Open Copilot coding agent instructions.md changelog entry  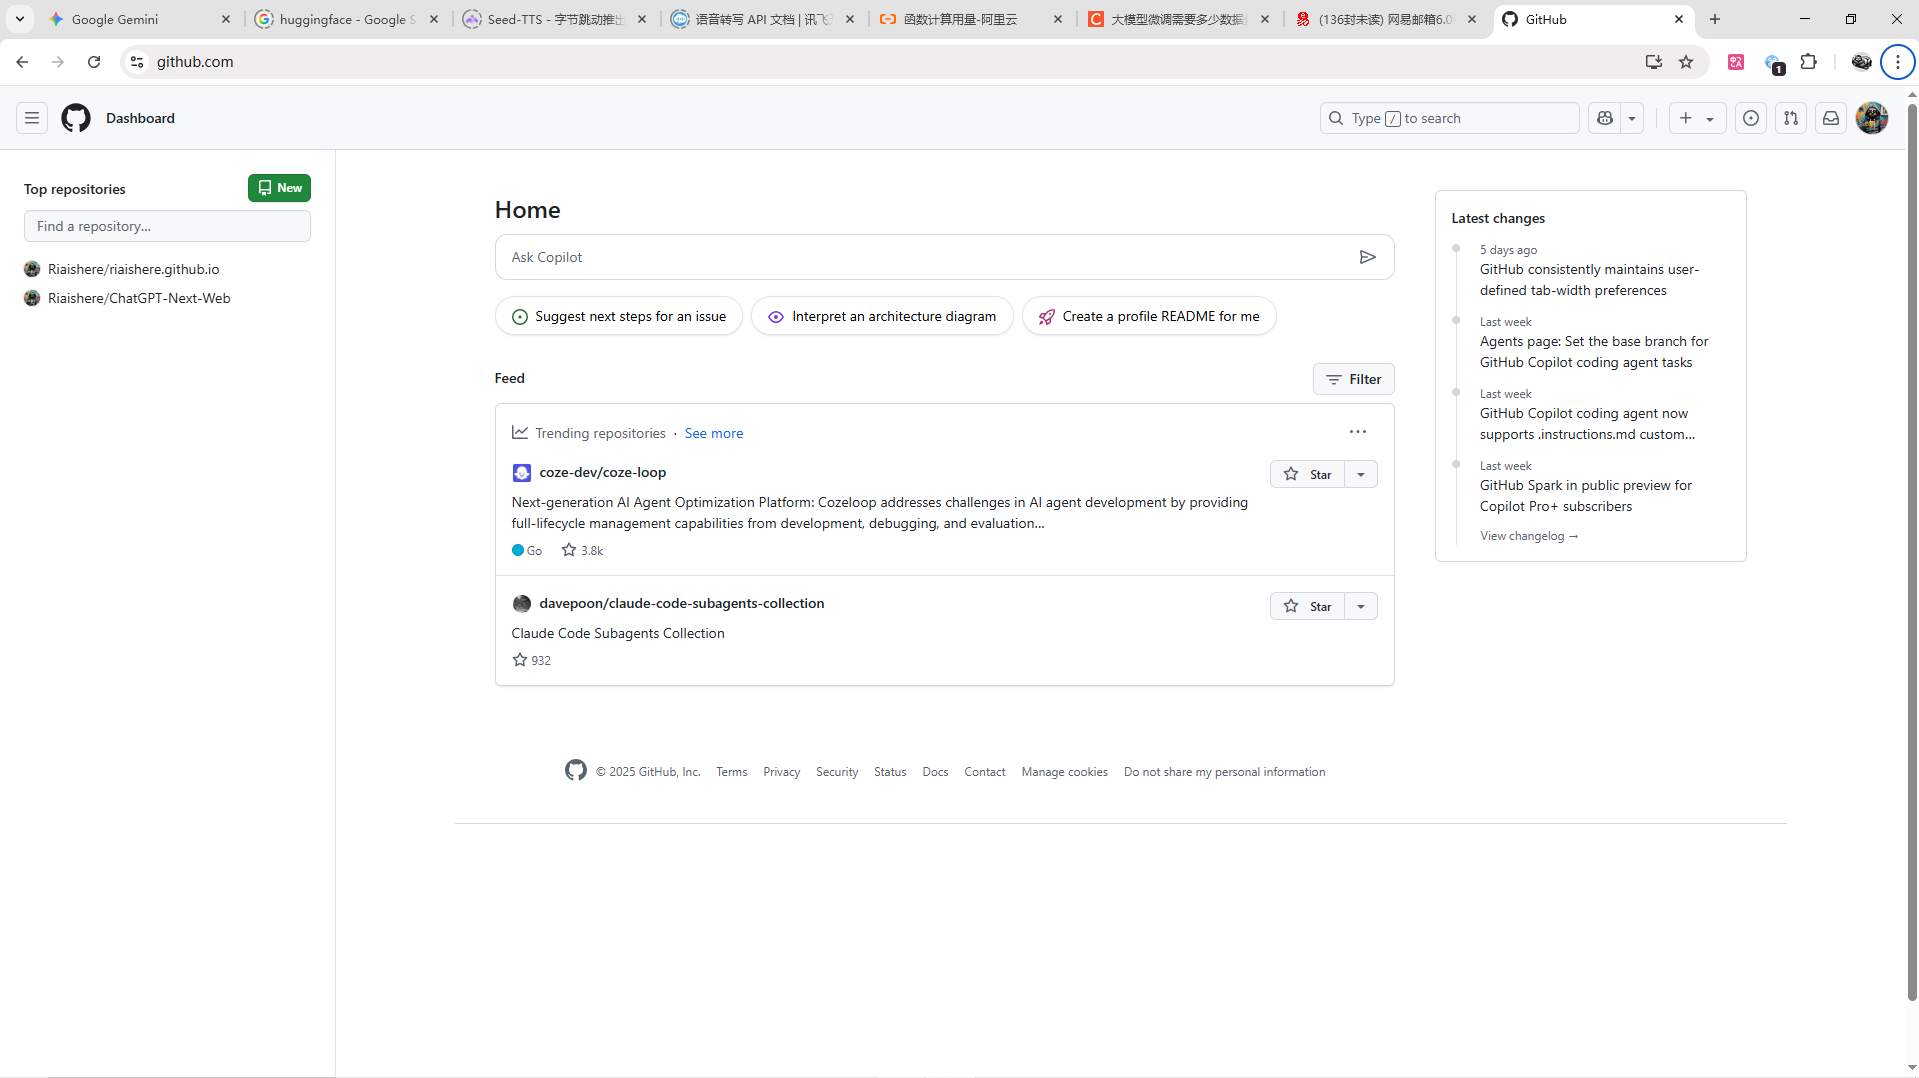coord(1587,424)
